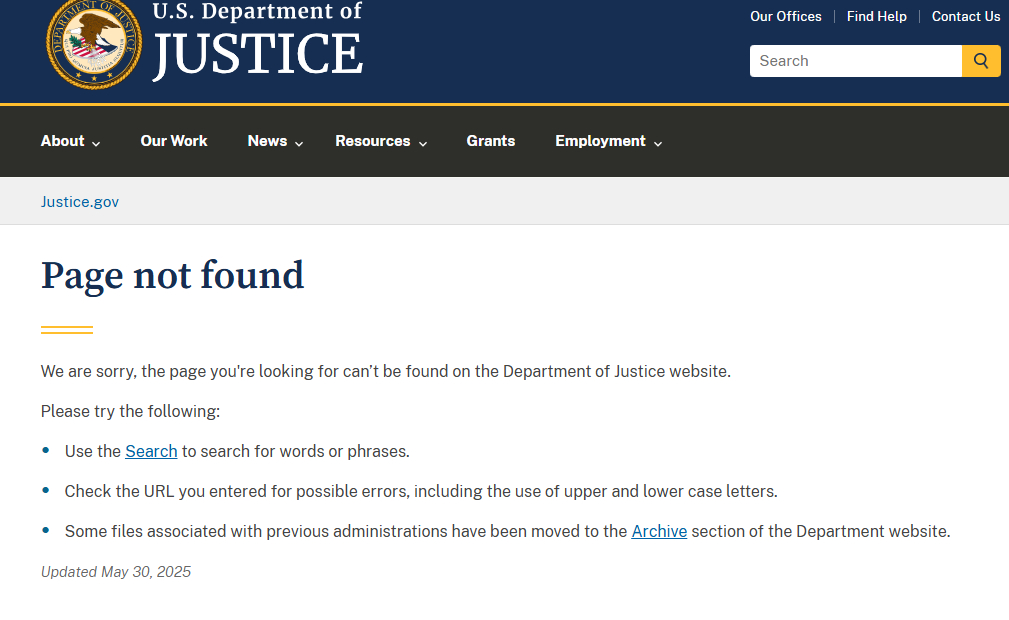
Task: Go to Find Help
Action: click(x=876, y=16)
